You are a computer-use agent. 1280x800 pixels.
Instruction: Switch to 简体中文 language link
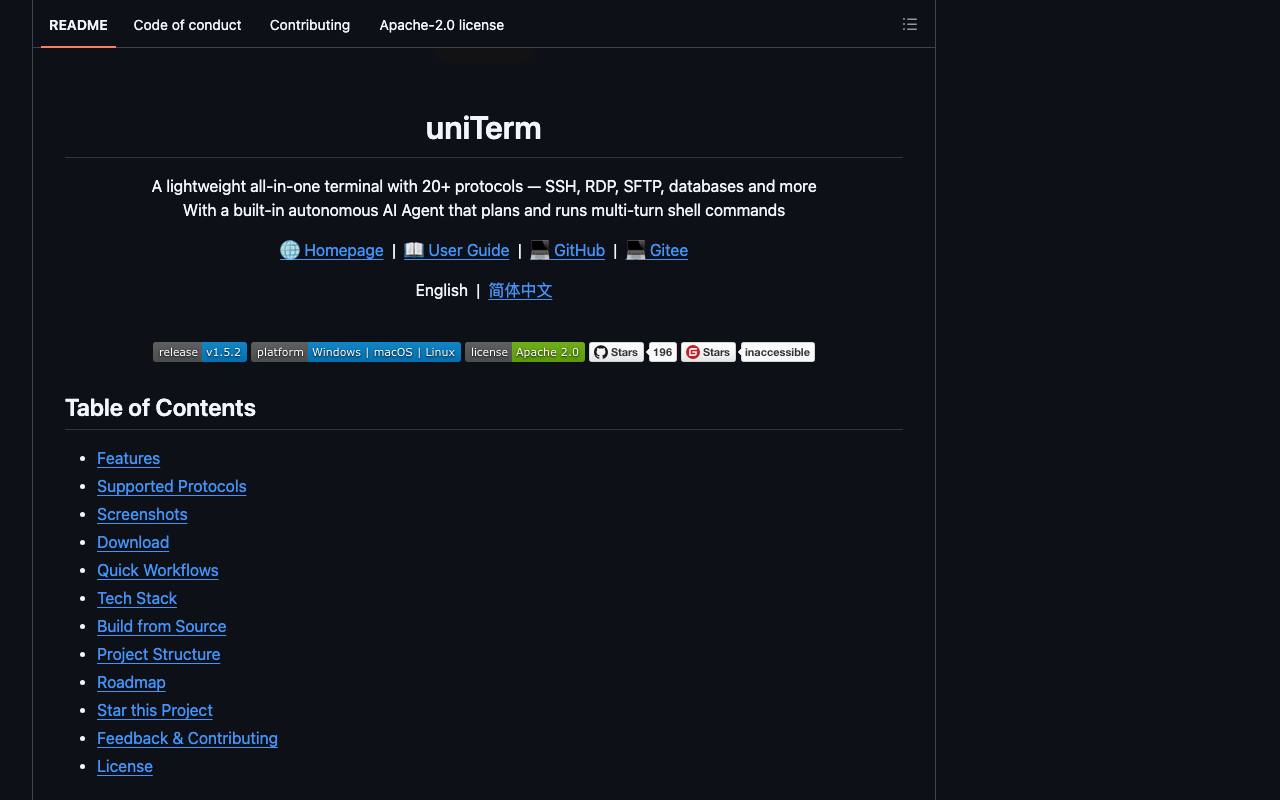(x=520, y=290)
